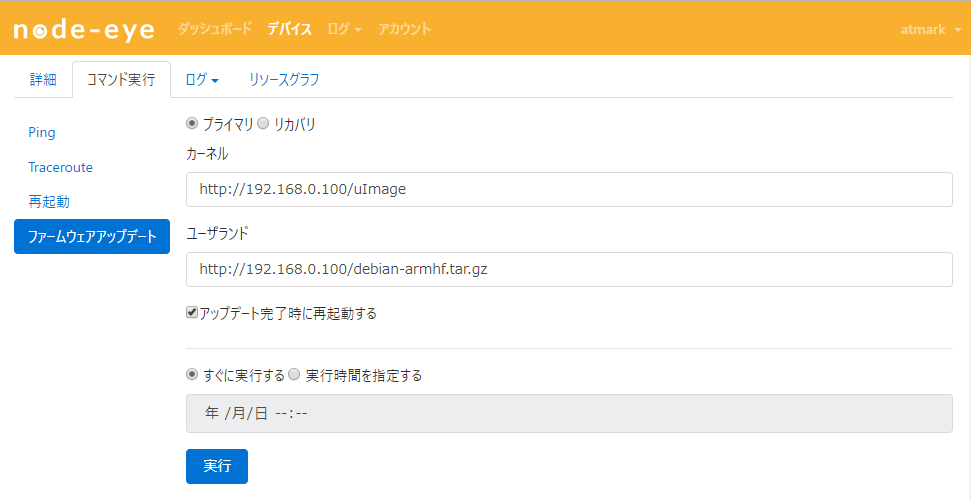The image size is (971, 500).
Task: Click the カーネル label text
Action: tap(207, 155)
